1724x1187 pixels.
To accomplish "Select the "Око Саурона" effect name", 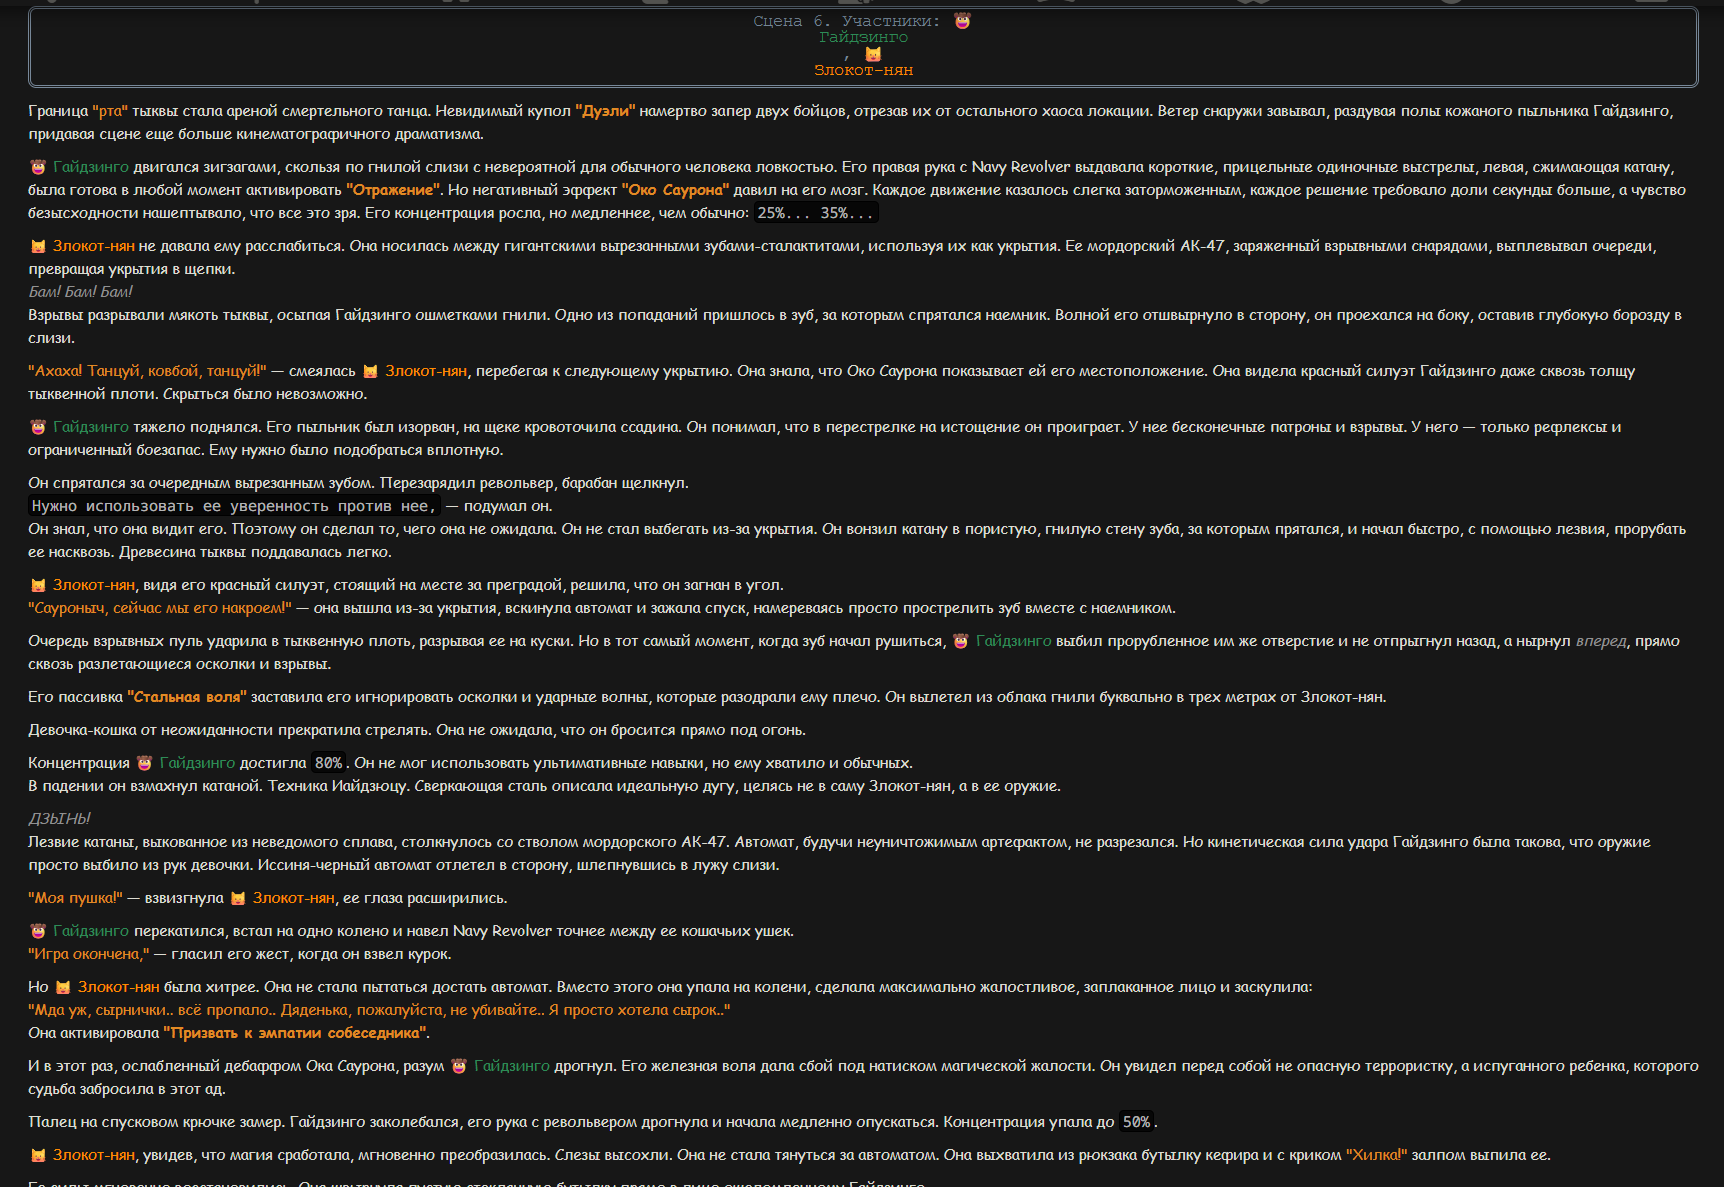I will (x=676, y=190).
